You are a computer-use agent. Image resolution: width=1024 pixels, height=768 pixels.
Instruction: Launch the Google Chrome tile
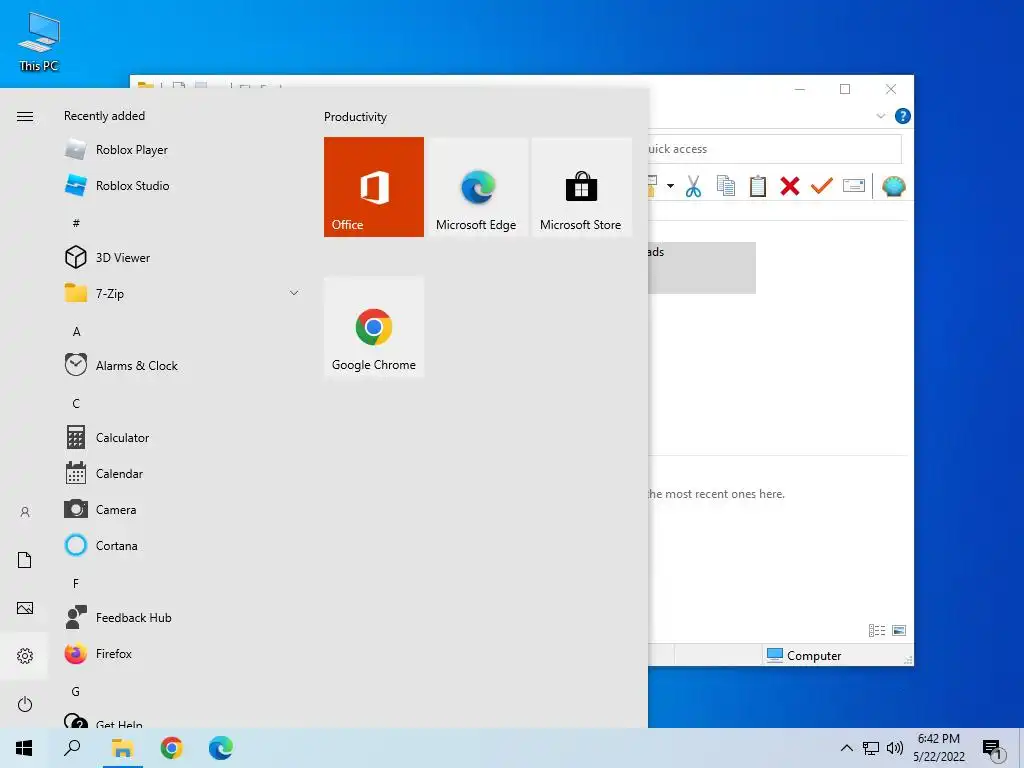point(374,327)
